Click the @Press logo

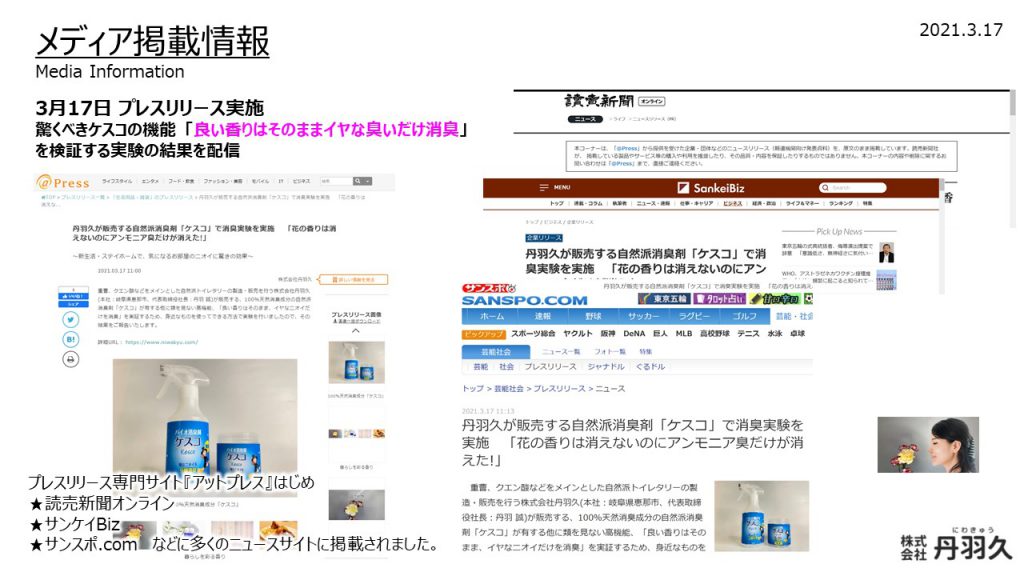(x=63, y=183)
